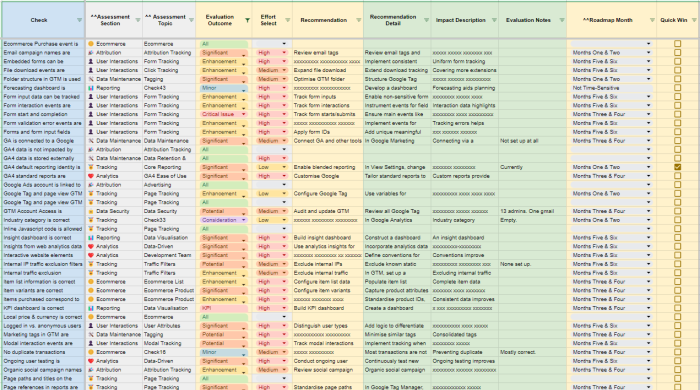Image resolution: width=700 pixels, height=390 pixels.
Task: Select the 'GA4 Ease of Use' topic cell
Action: coord(169,176)
